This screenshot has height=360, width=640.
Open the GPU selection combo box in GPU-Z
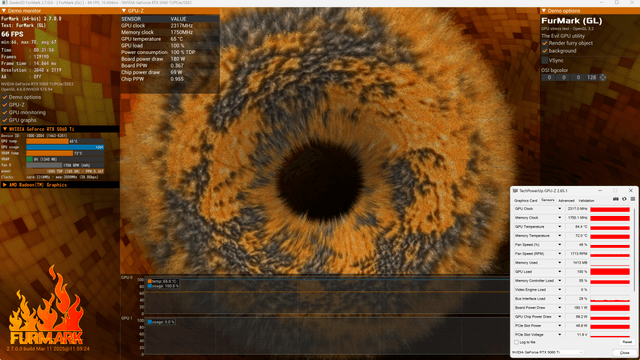click(547, 352)
